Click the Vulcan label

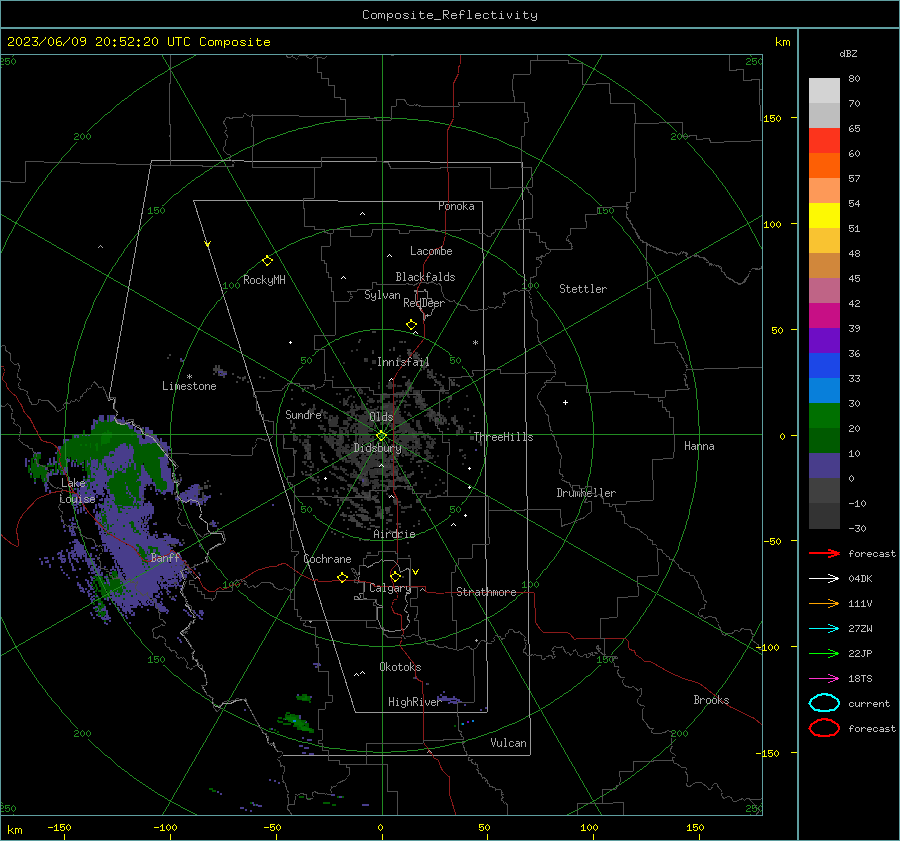[x=508, y=743]
